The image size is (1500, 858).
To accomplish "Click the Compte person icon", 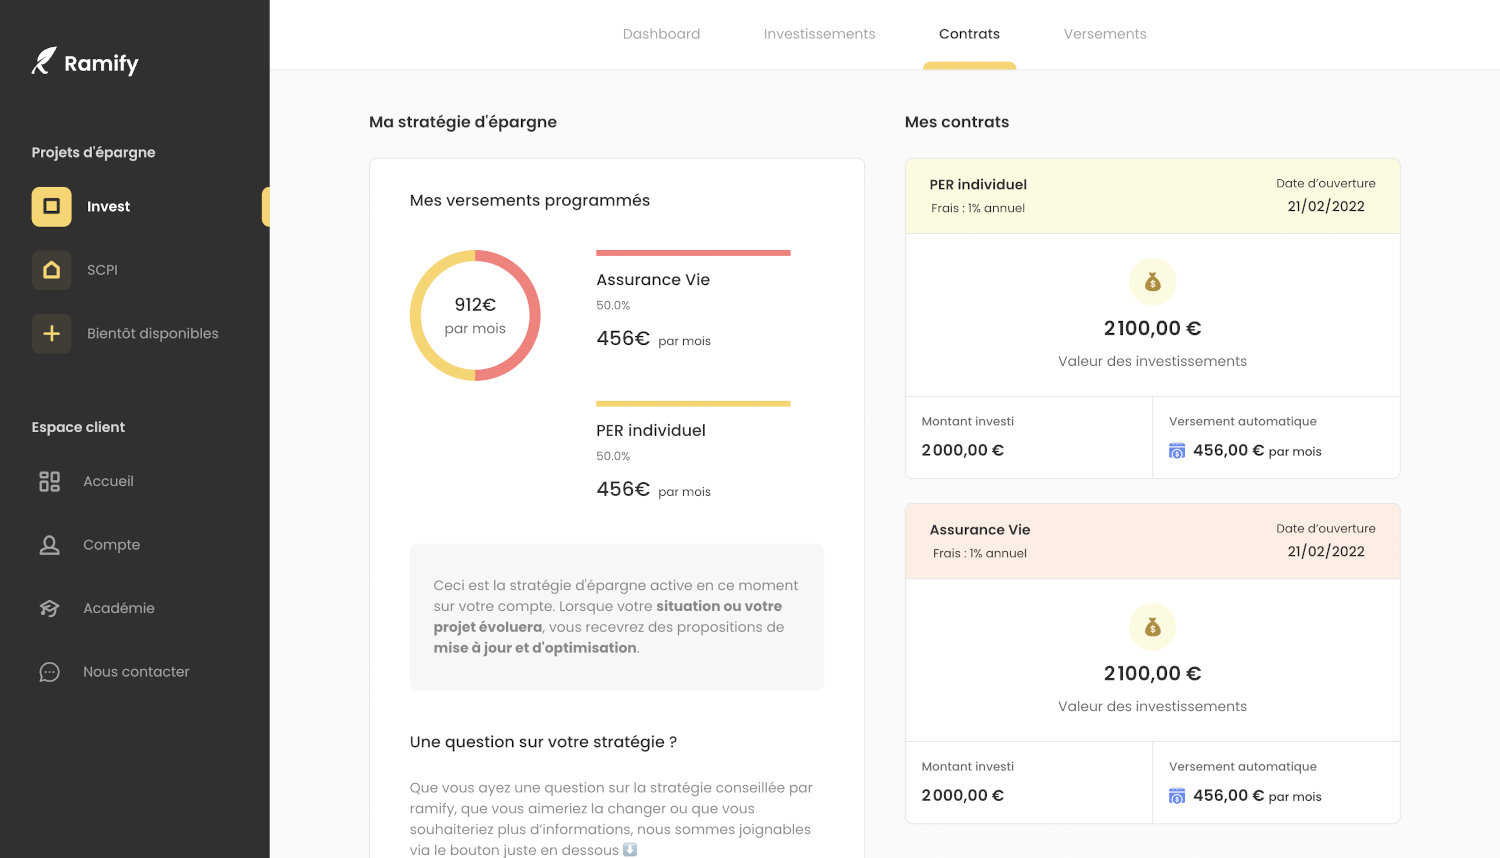I will (48, 545).
